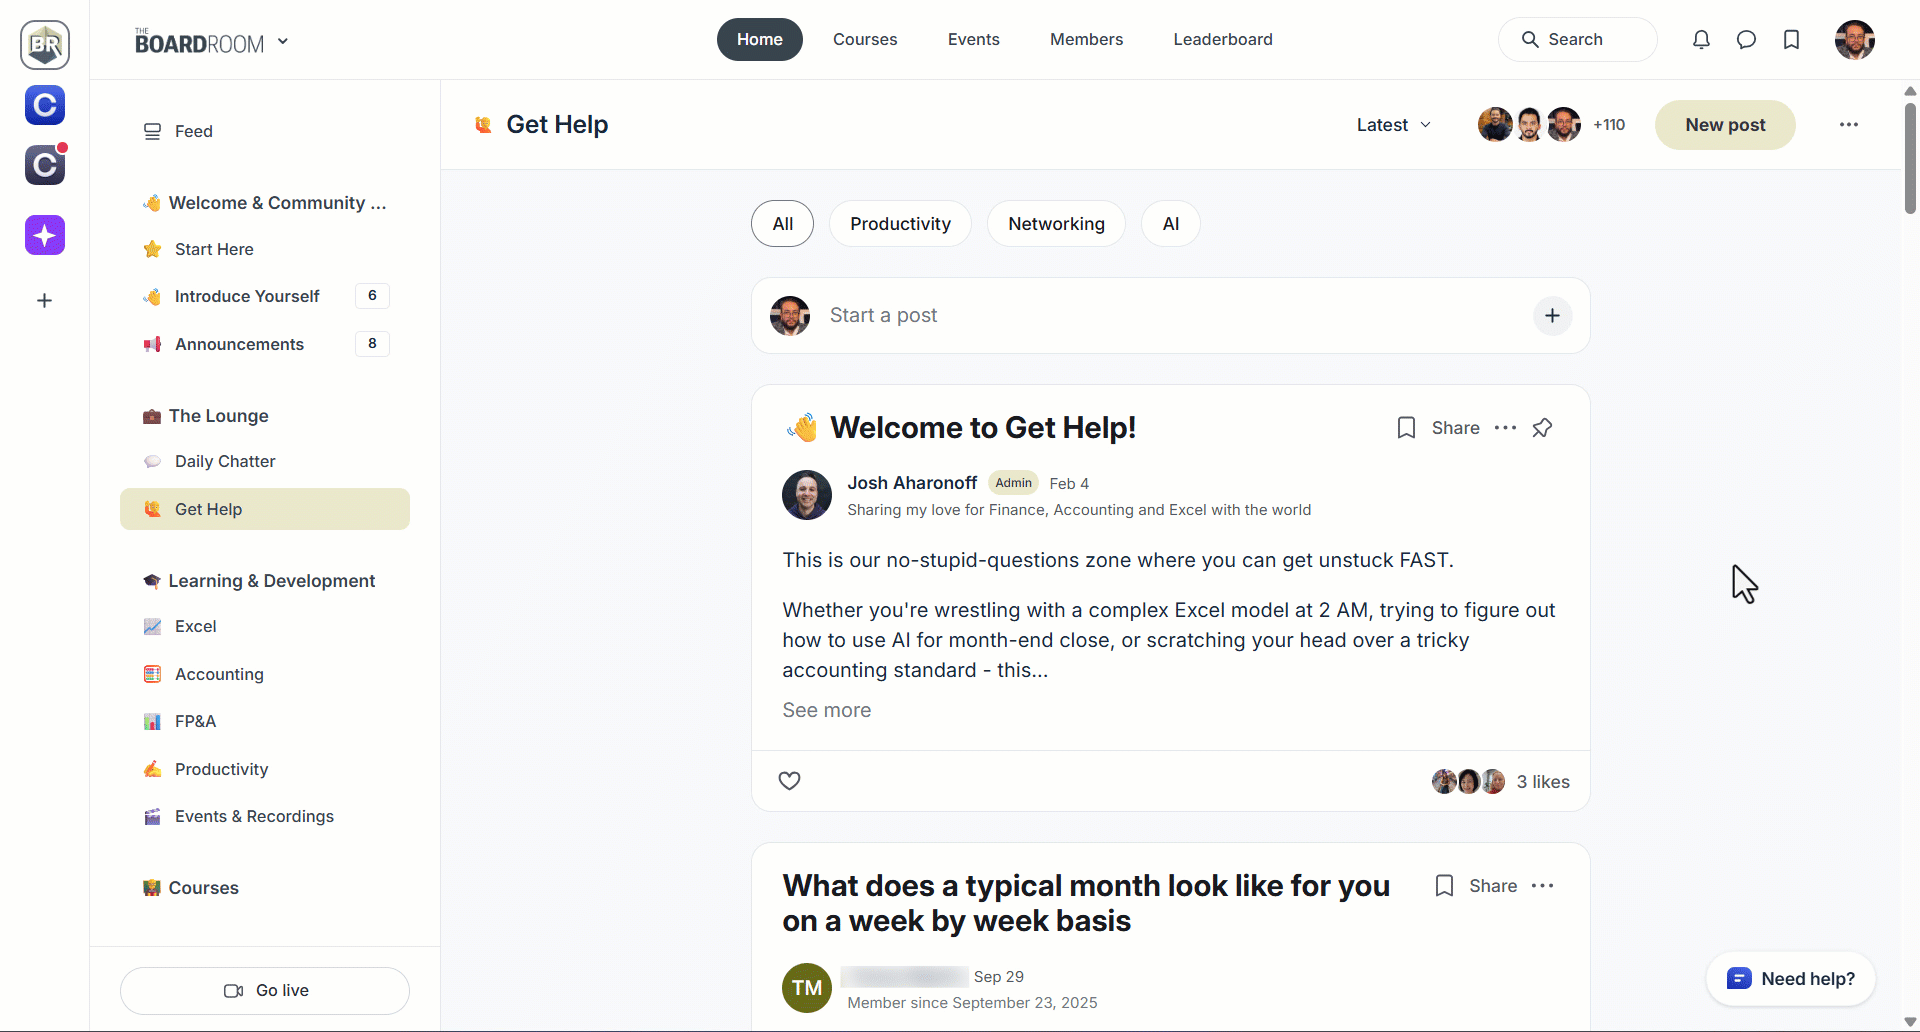1920x1032 pixels.
Task: Add a new community via the plus icon
Action: point(44,300)
